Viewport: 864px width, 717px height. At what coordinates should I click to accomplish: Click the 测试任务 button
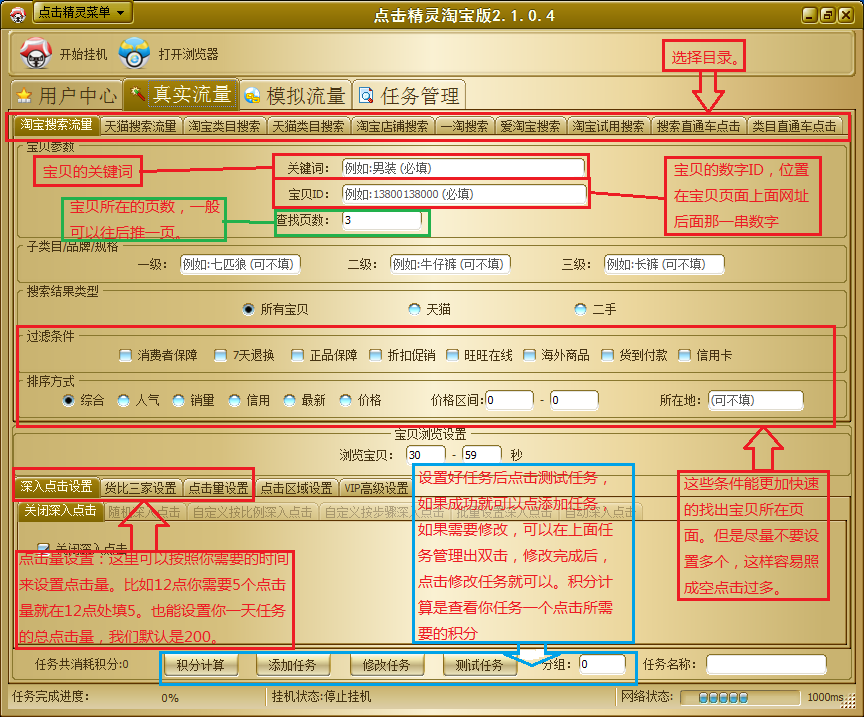480,665
